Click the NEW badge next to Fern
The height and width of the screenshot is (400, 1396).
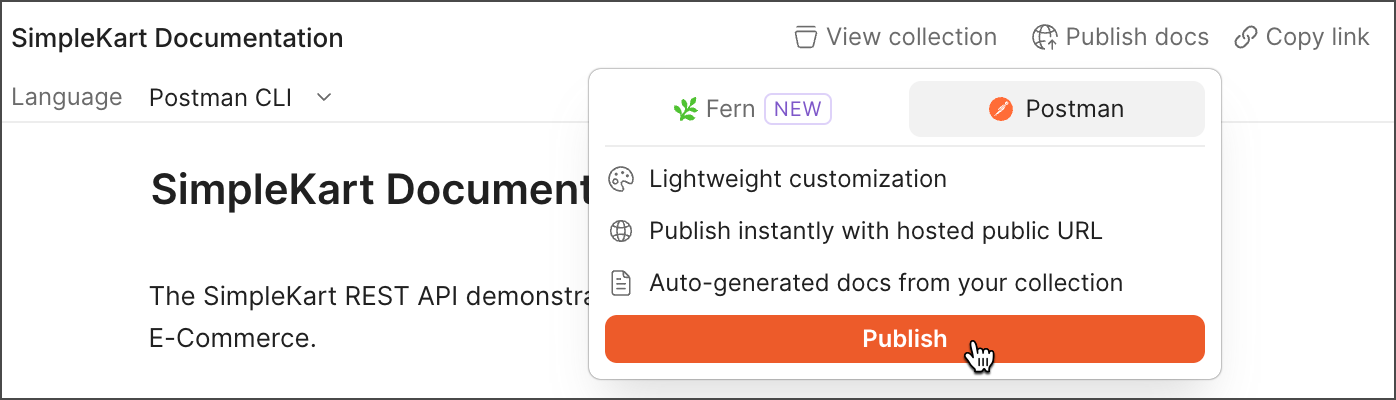coord(798,109)
